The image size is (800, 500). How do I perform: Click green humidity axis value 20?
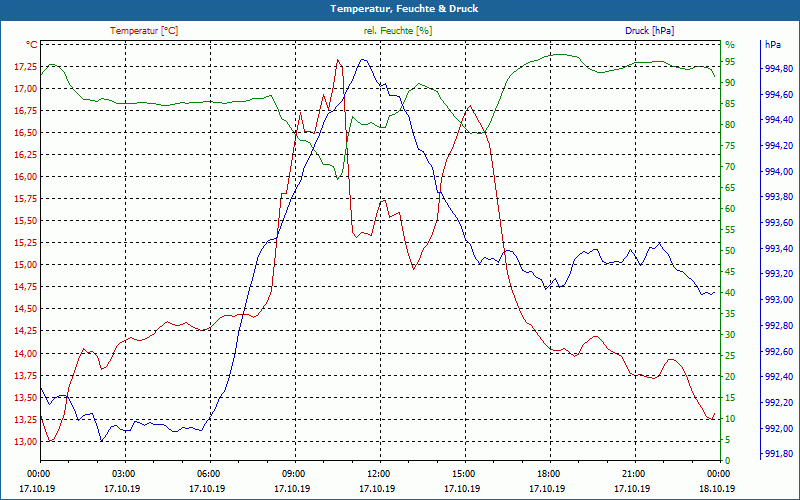[730, 377]
